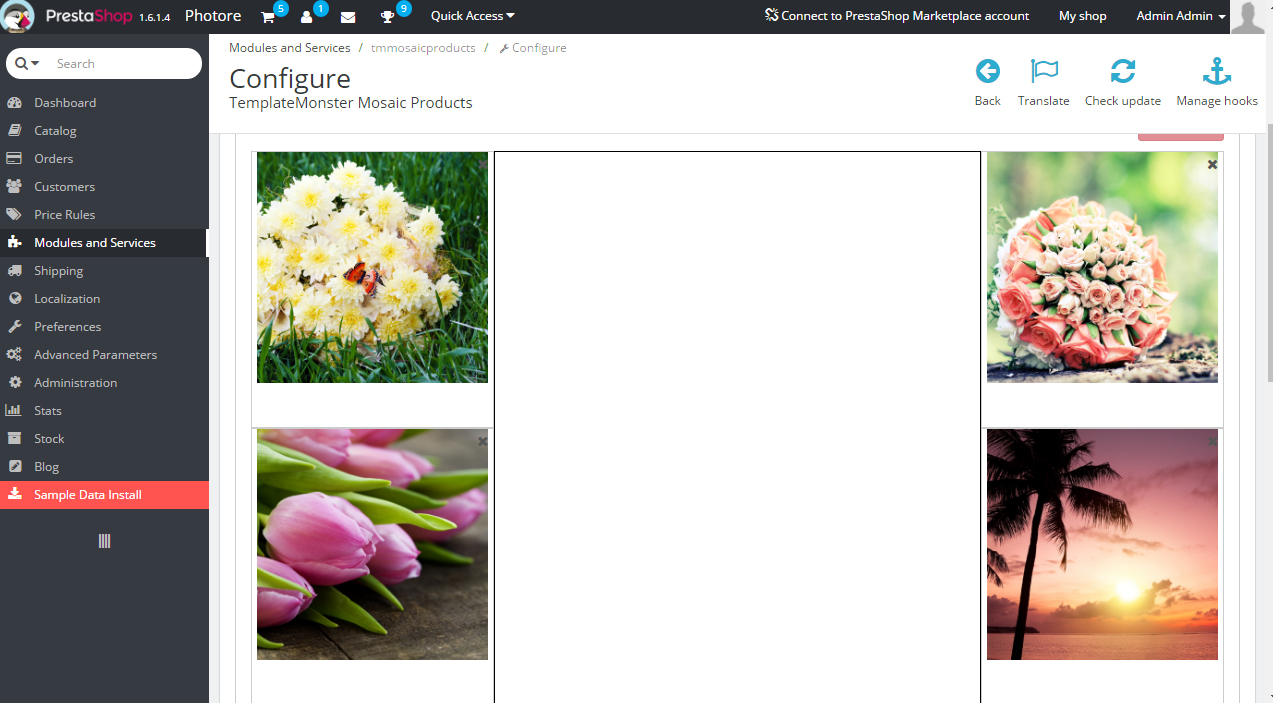Click the empty center mosaic block

(x=737, y=427)
